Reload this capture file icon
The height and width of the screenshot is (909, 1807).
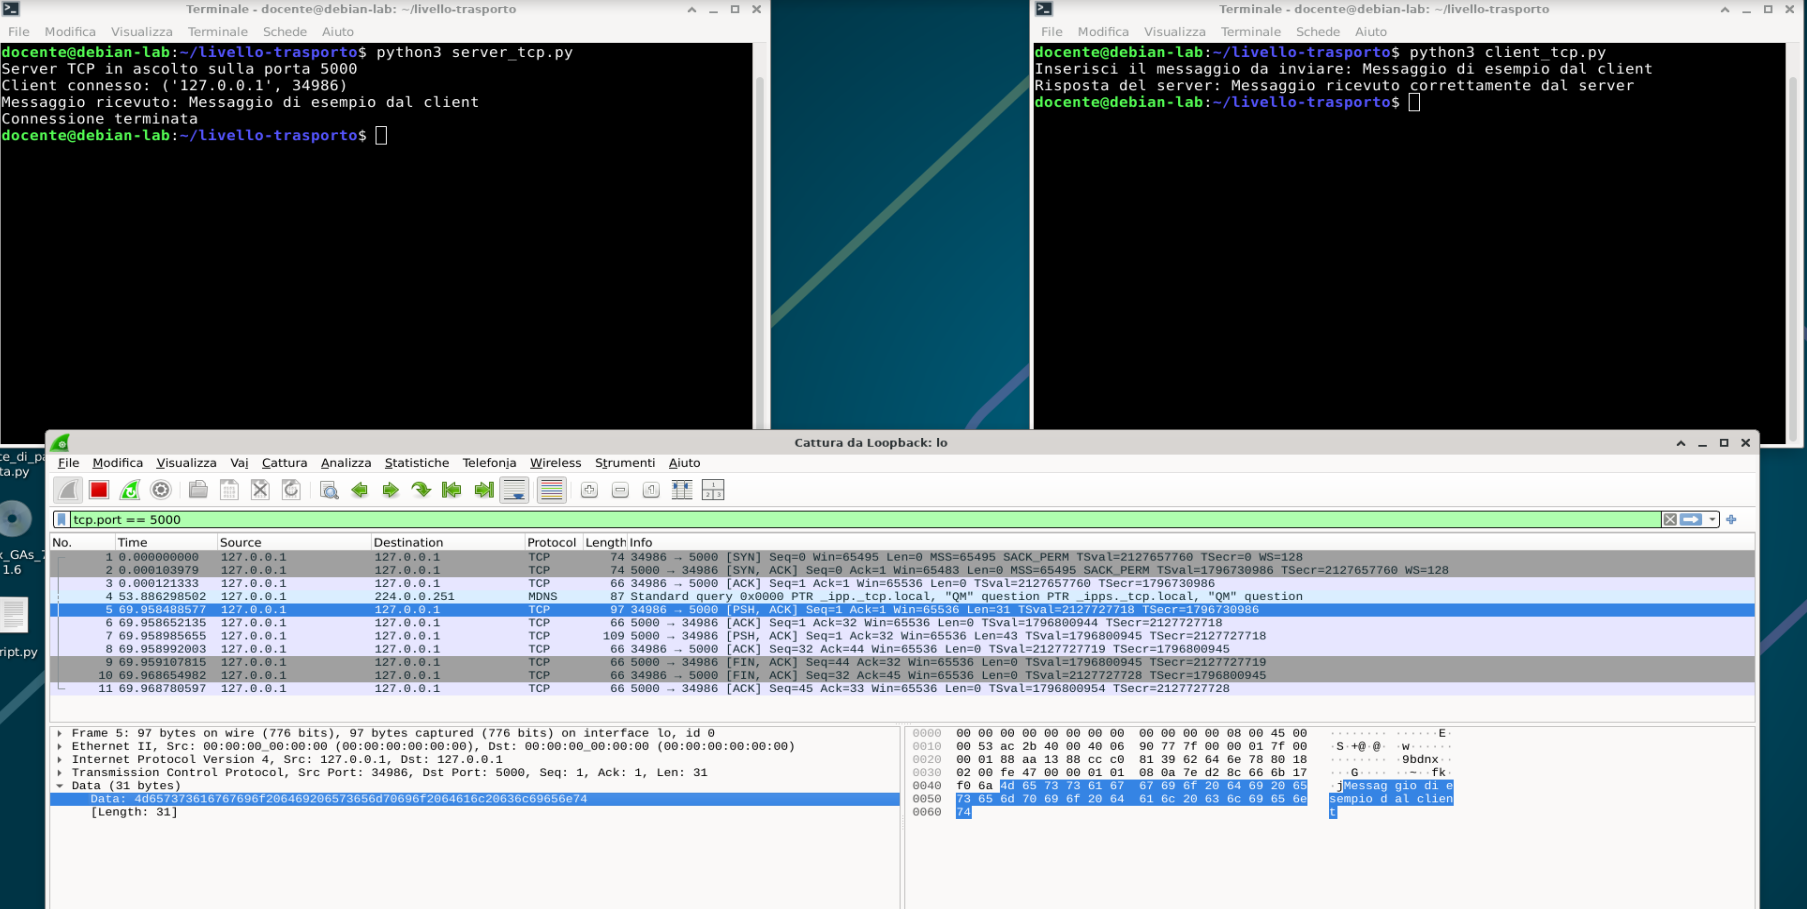pos(291,490)
